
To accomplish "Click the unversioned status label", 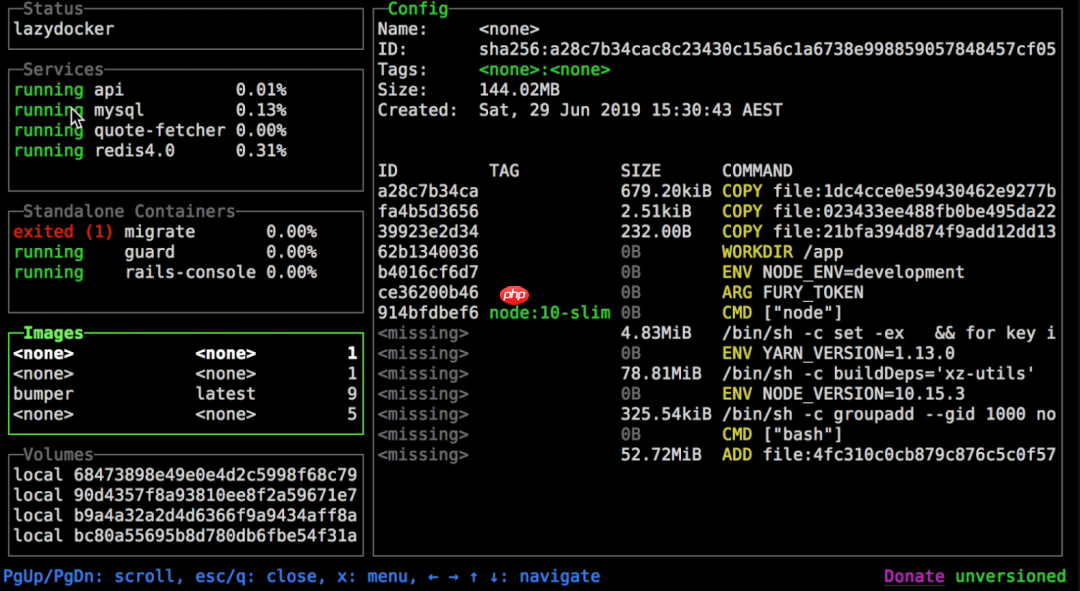I will [1010, 576].
